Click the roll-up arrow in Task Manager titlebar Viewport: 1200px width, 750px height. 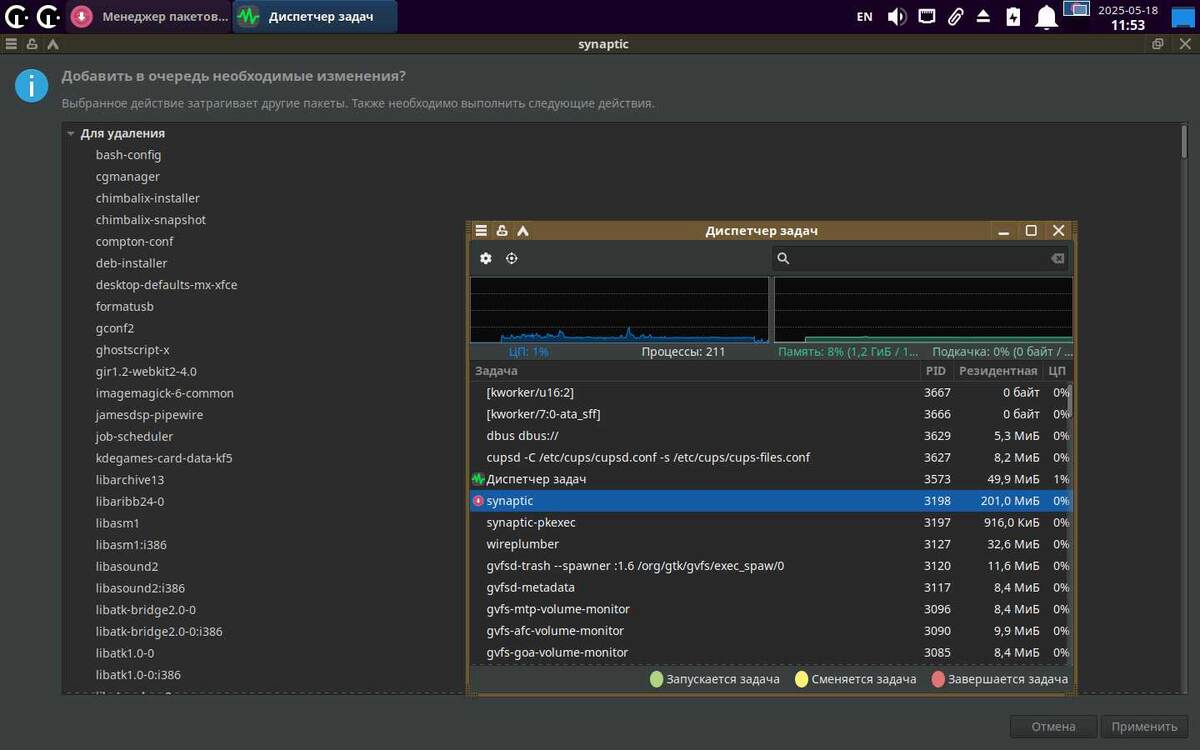(x=522, y=230)
